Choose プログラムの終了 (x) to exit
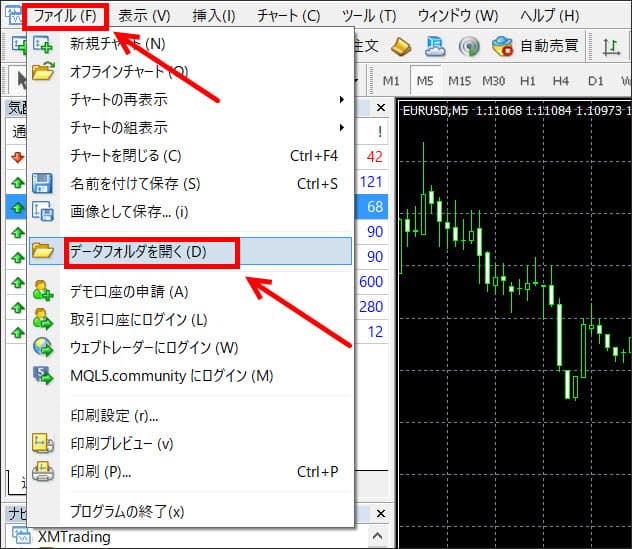Screen dimensions: 632x549 [127, 511]
